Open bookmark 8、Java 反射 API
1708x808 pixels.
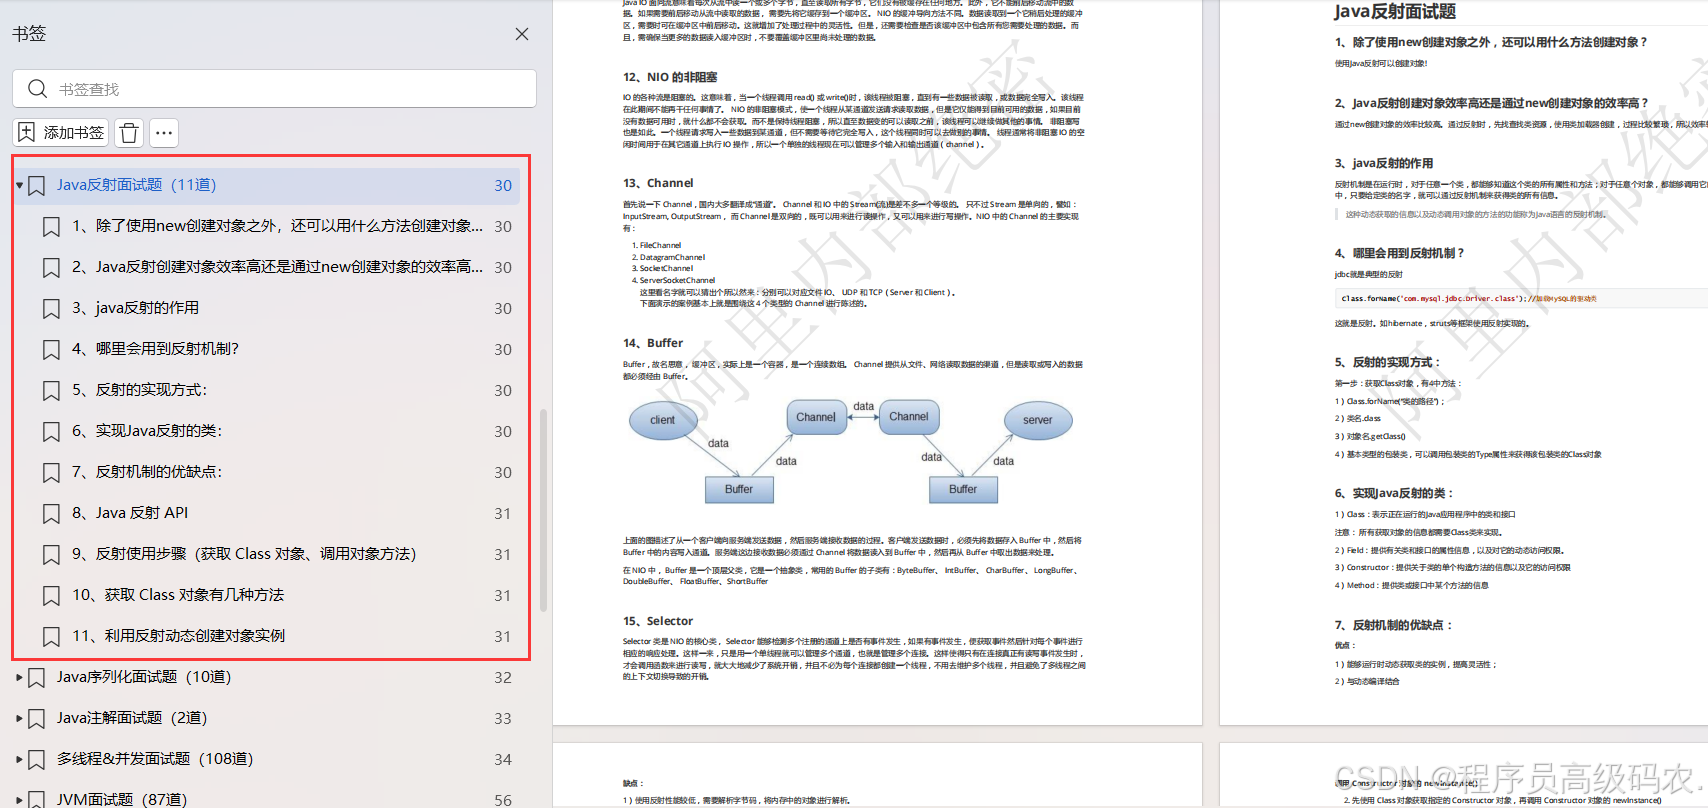coord(130,513)
